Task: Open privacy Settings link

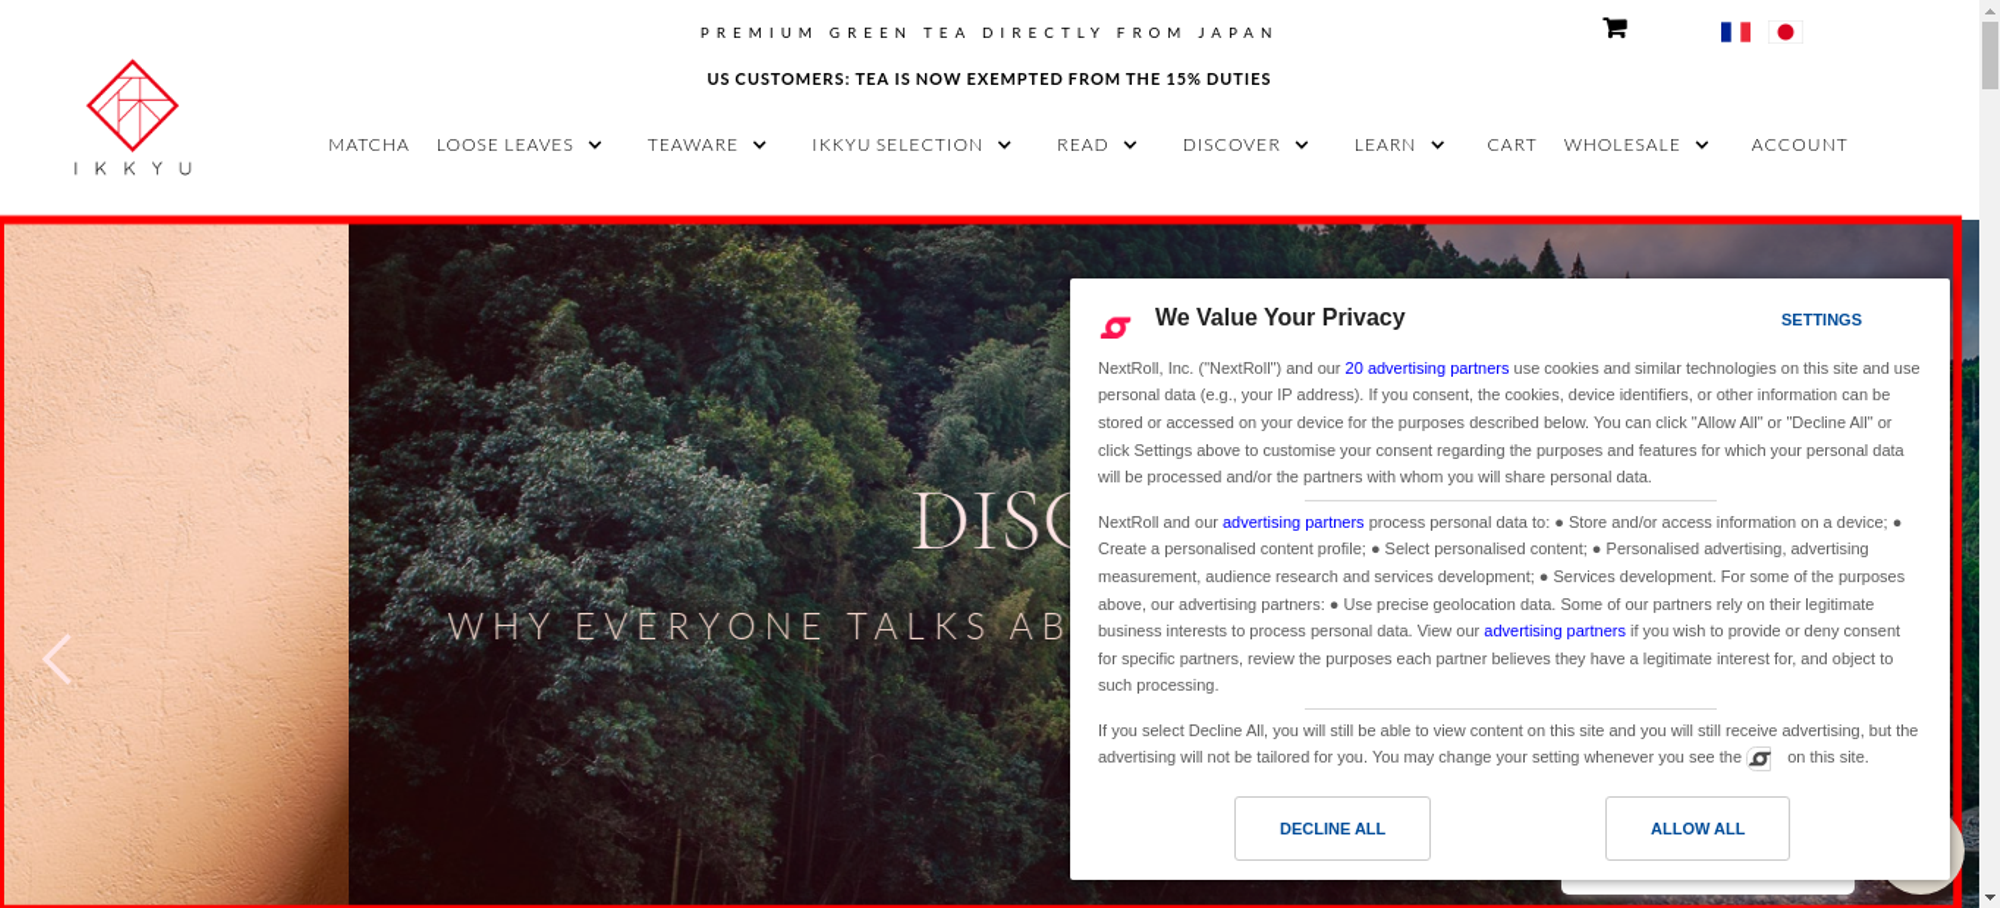Action: pos(1821,320)
